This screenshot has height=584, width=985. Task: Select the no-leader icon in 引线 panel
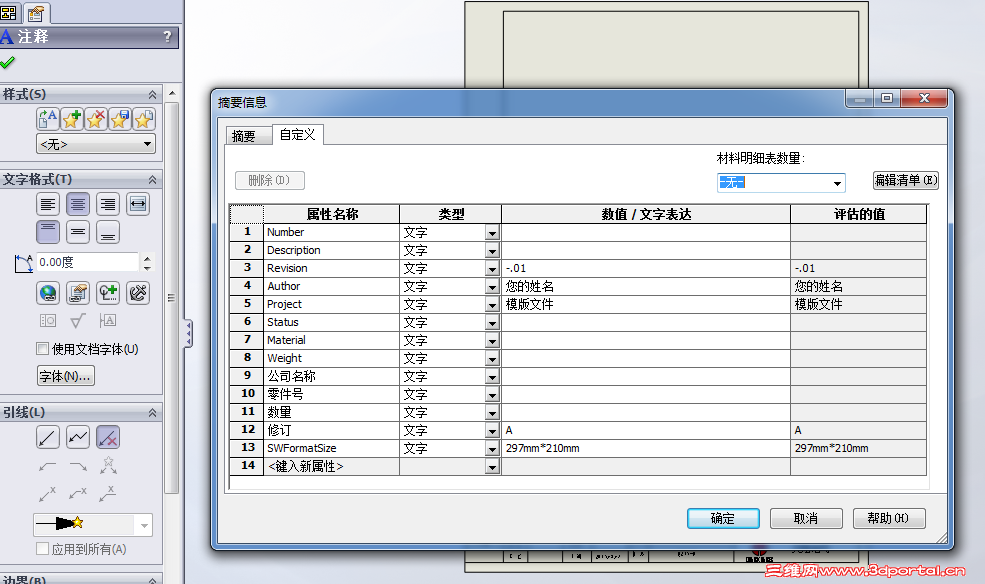click(x=107, y=437)
